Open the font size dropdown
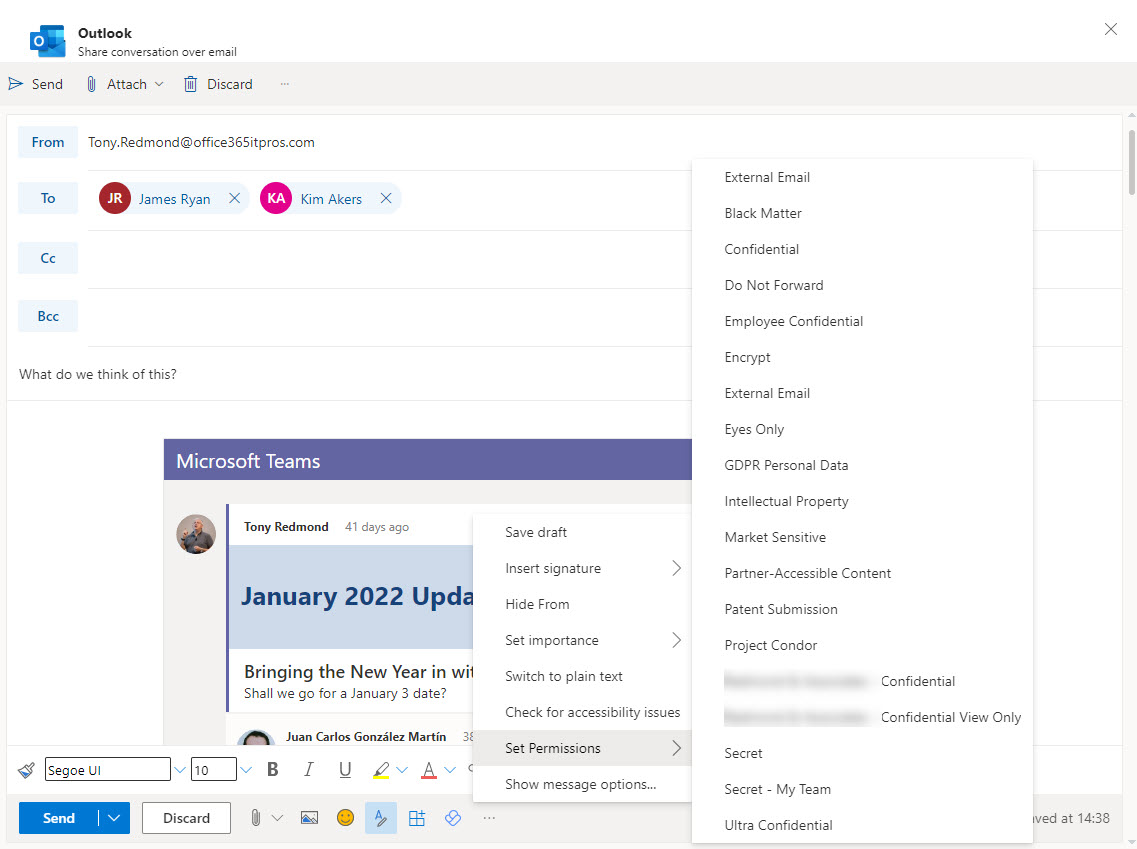Image resolution: width=1137 pixels, height=849 pixels. coord(245,769)
